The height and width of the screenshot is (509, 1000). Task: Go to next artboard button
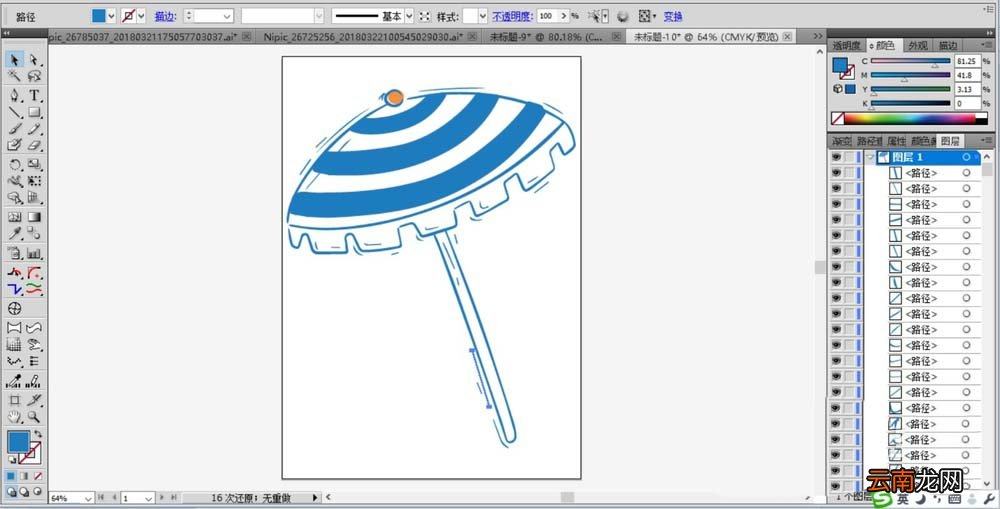(162, 497)
